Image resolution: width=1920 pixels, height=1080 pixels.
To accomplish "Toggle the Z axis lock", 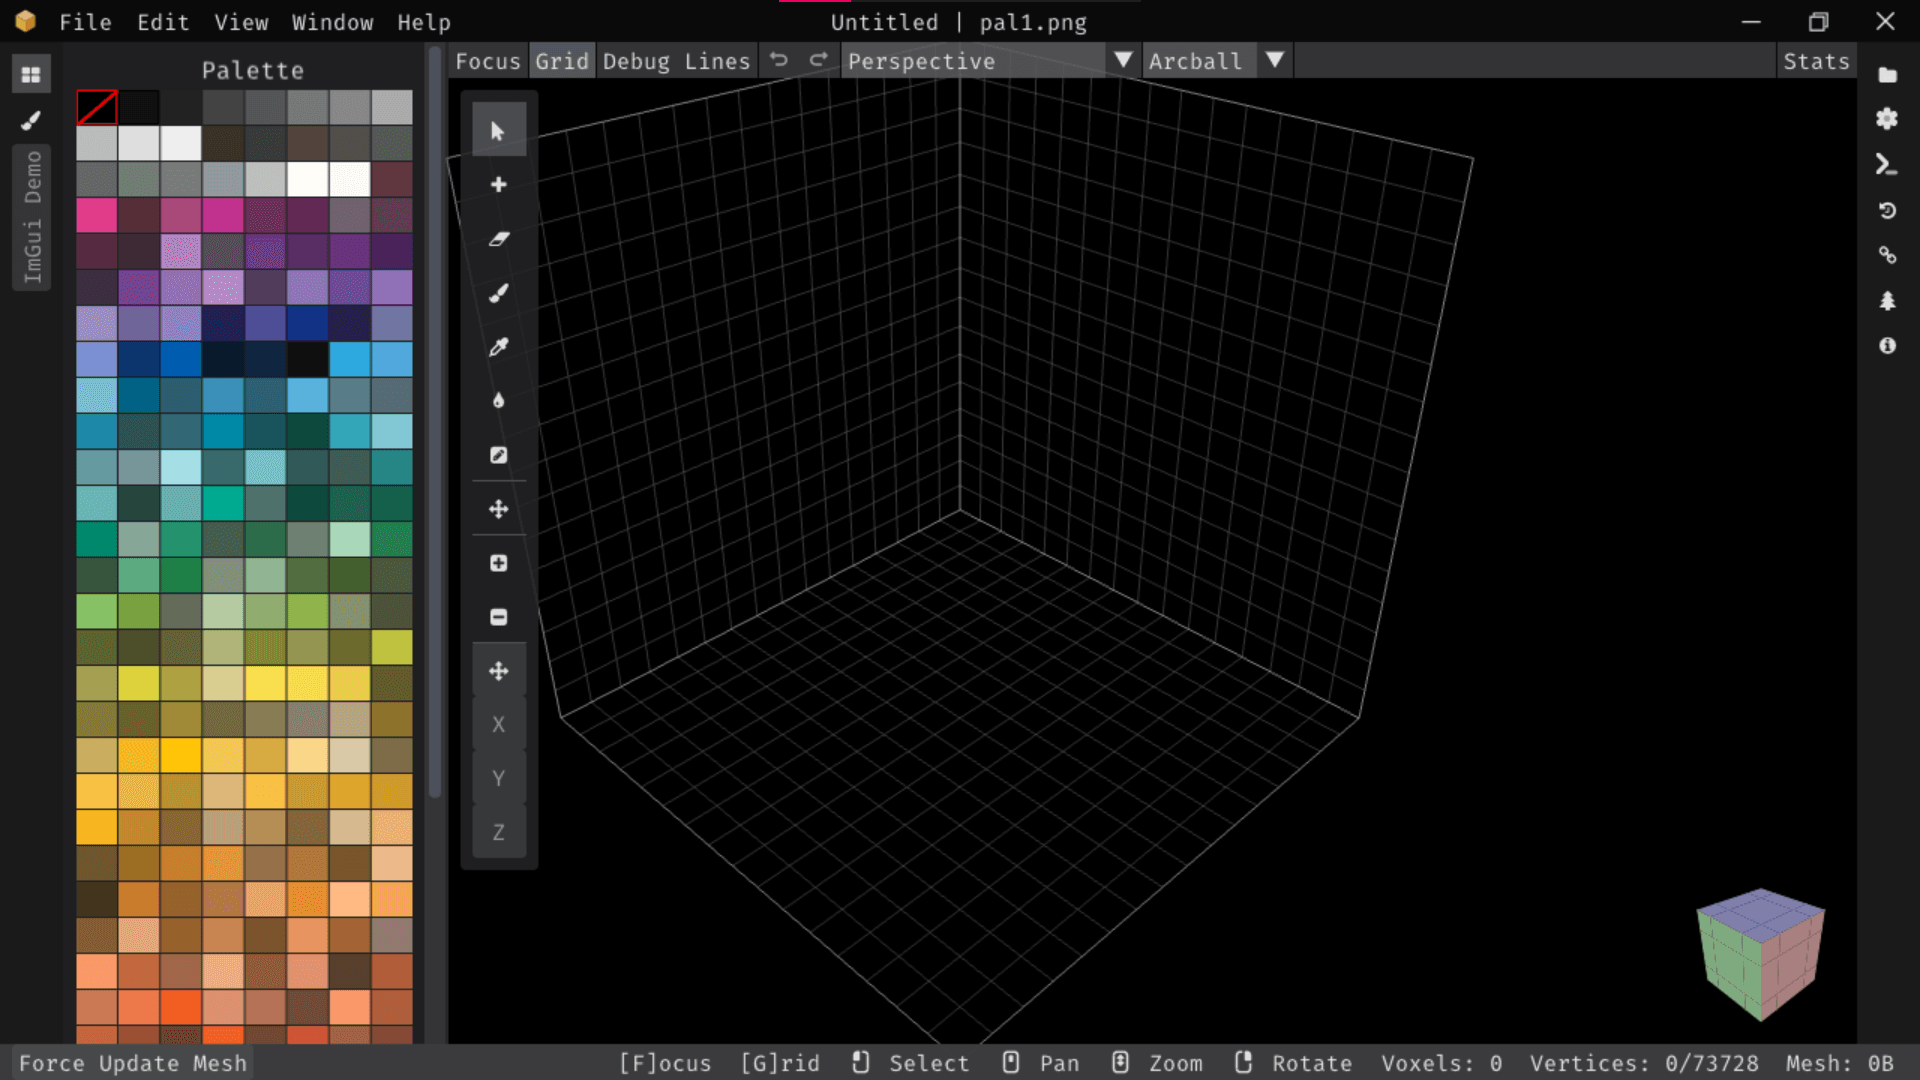I will point(498,833).
